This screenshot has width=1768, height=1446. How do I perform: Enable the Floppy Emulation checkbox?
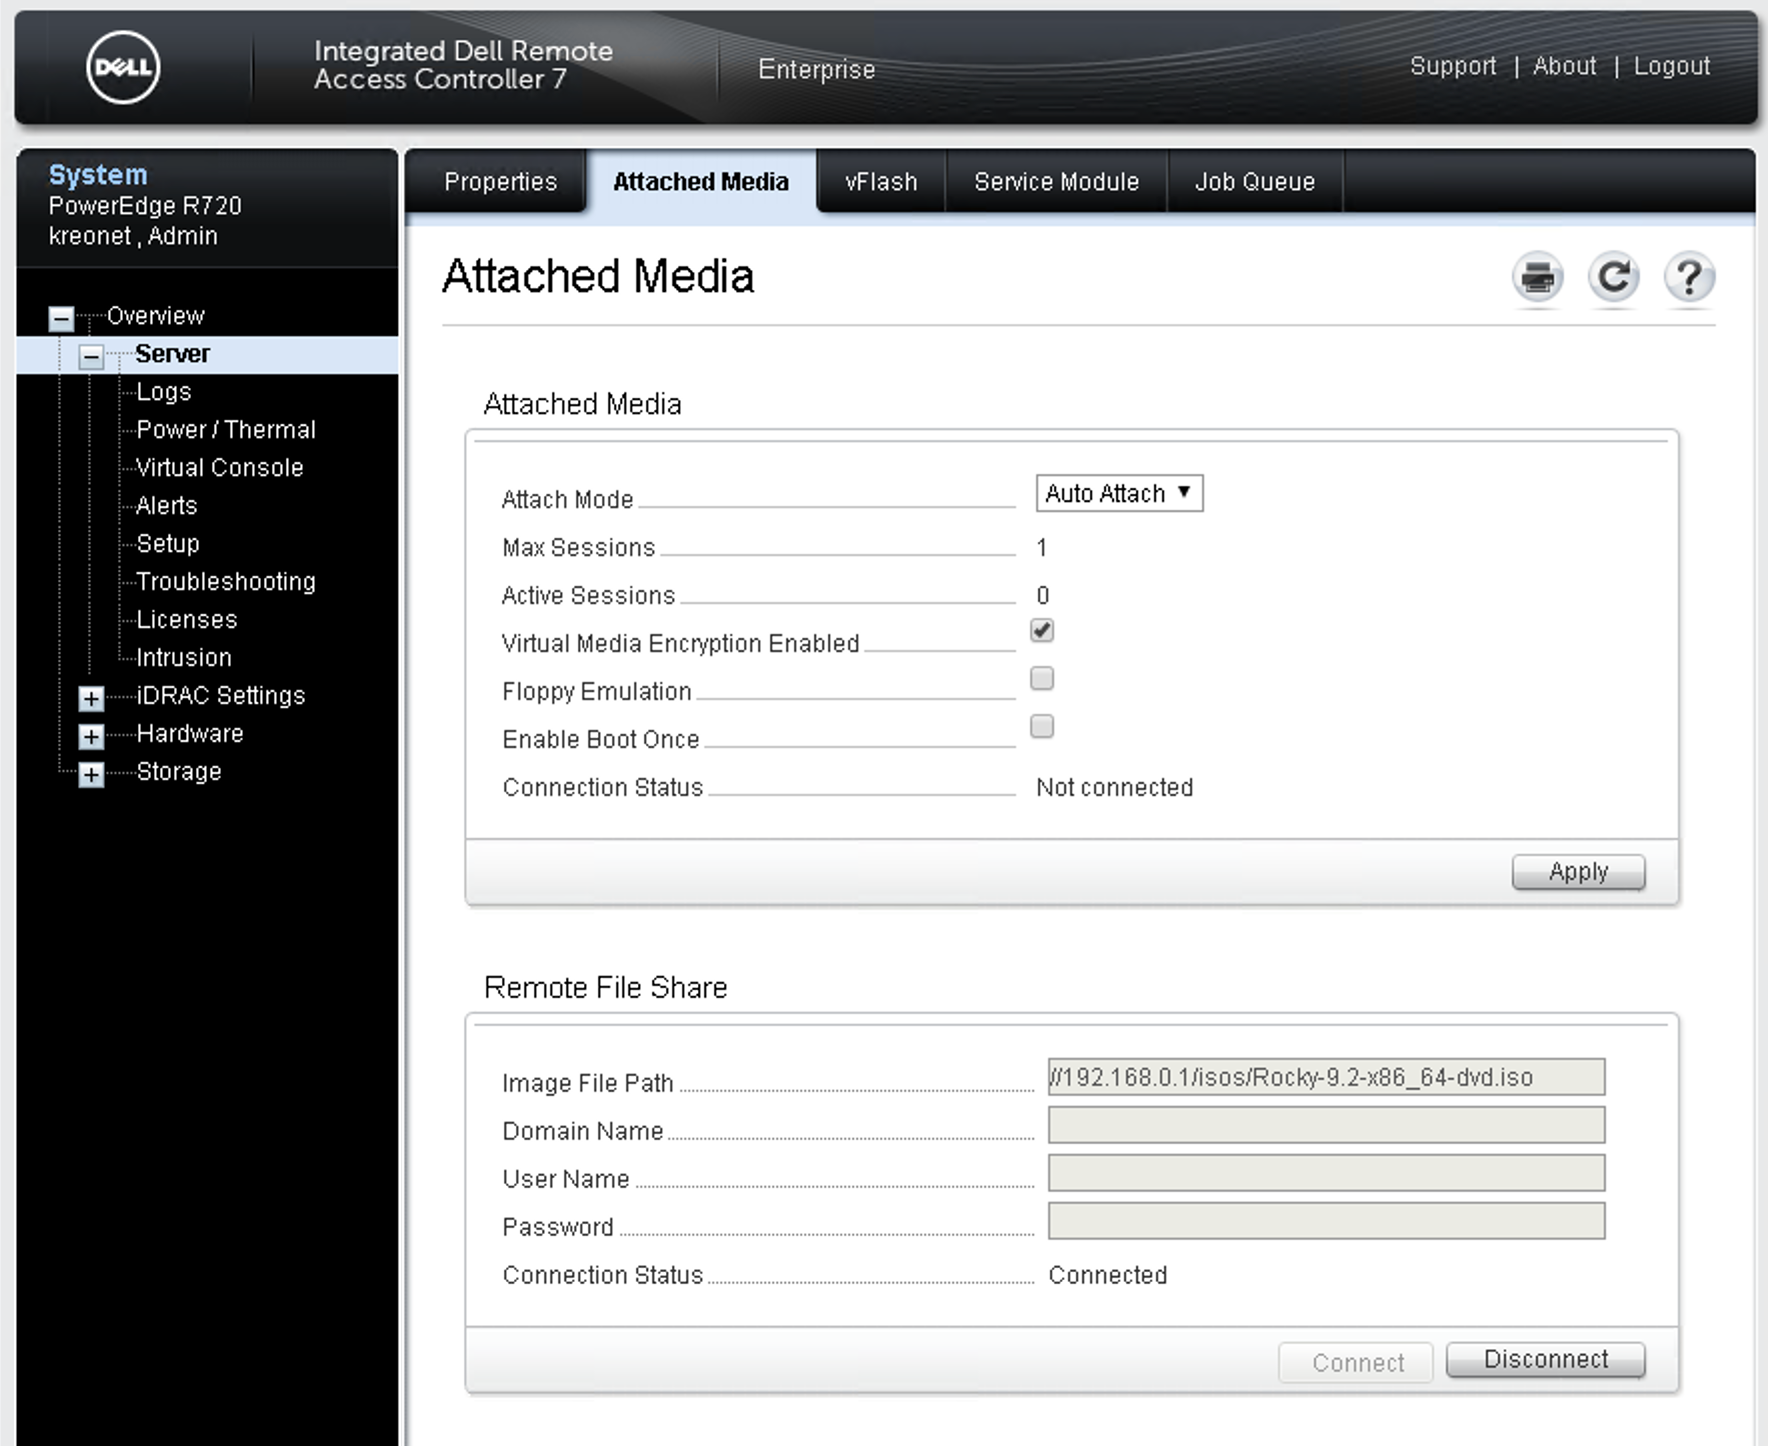(1042, 678)
